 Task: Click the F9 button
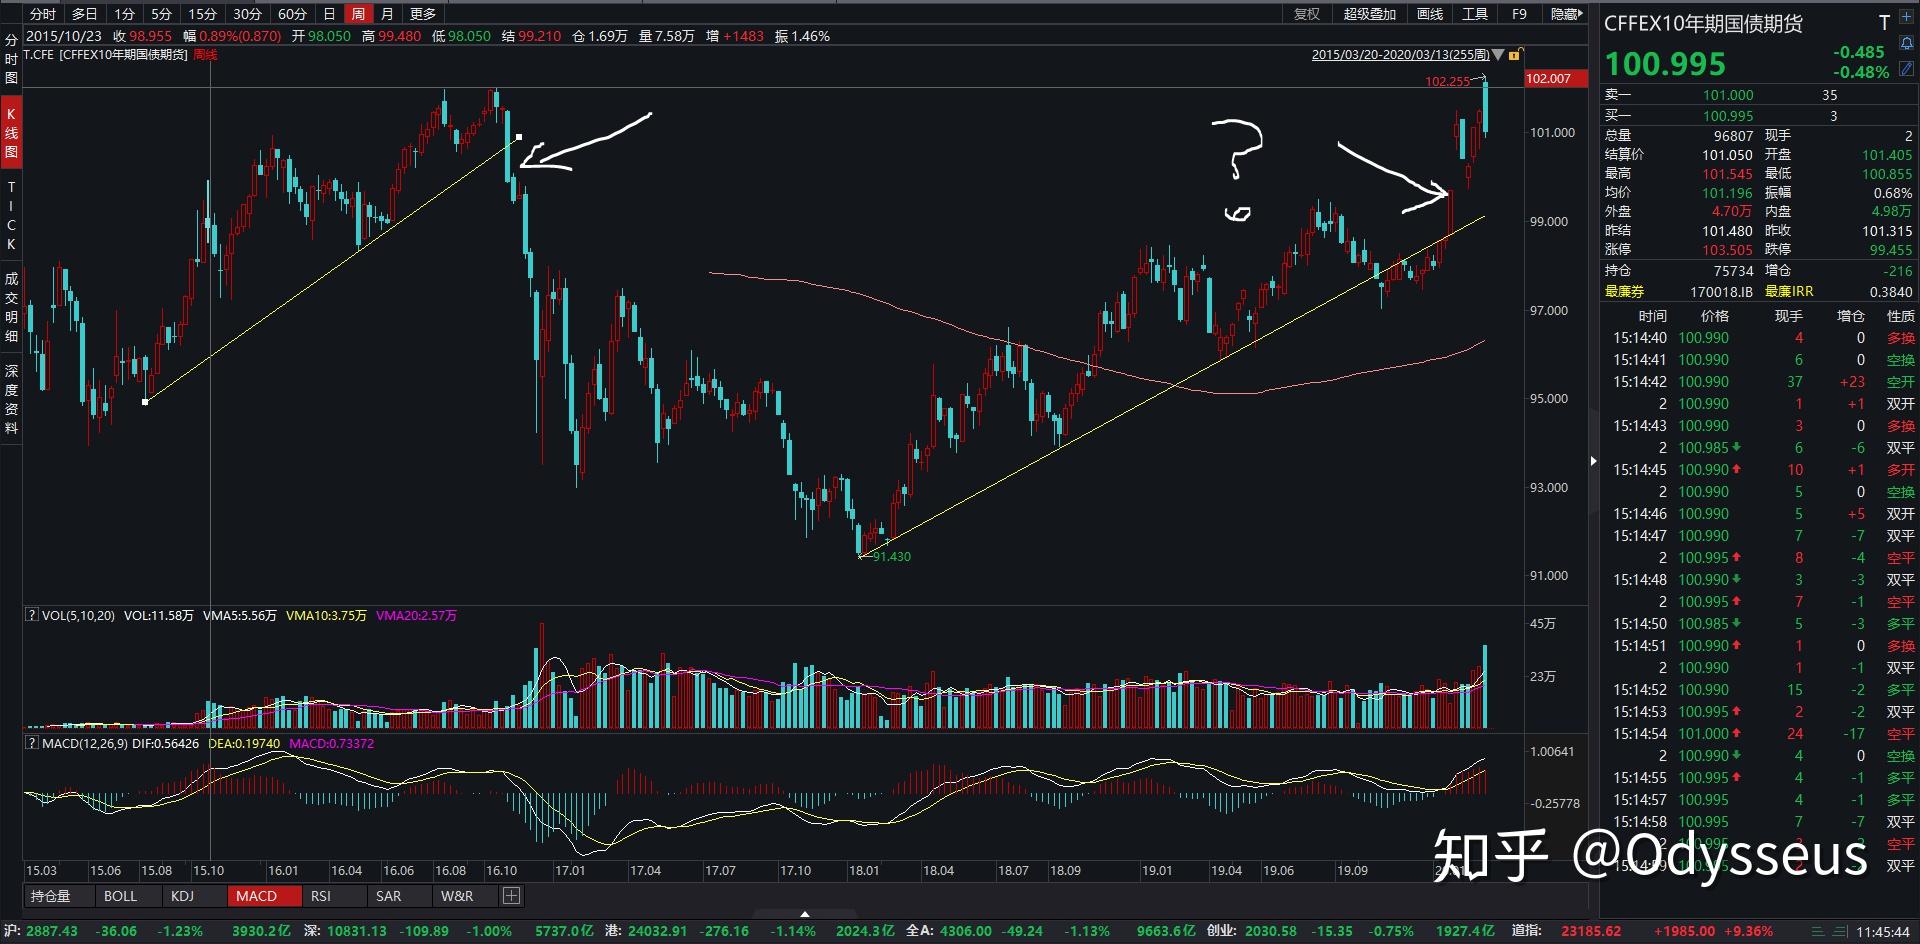pos(1519,14)
